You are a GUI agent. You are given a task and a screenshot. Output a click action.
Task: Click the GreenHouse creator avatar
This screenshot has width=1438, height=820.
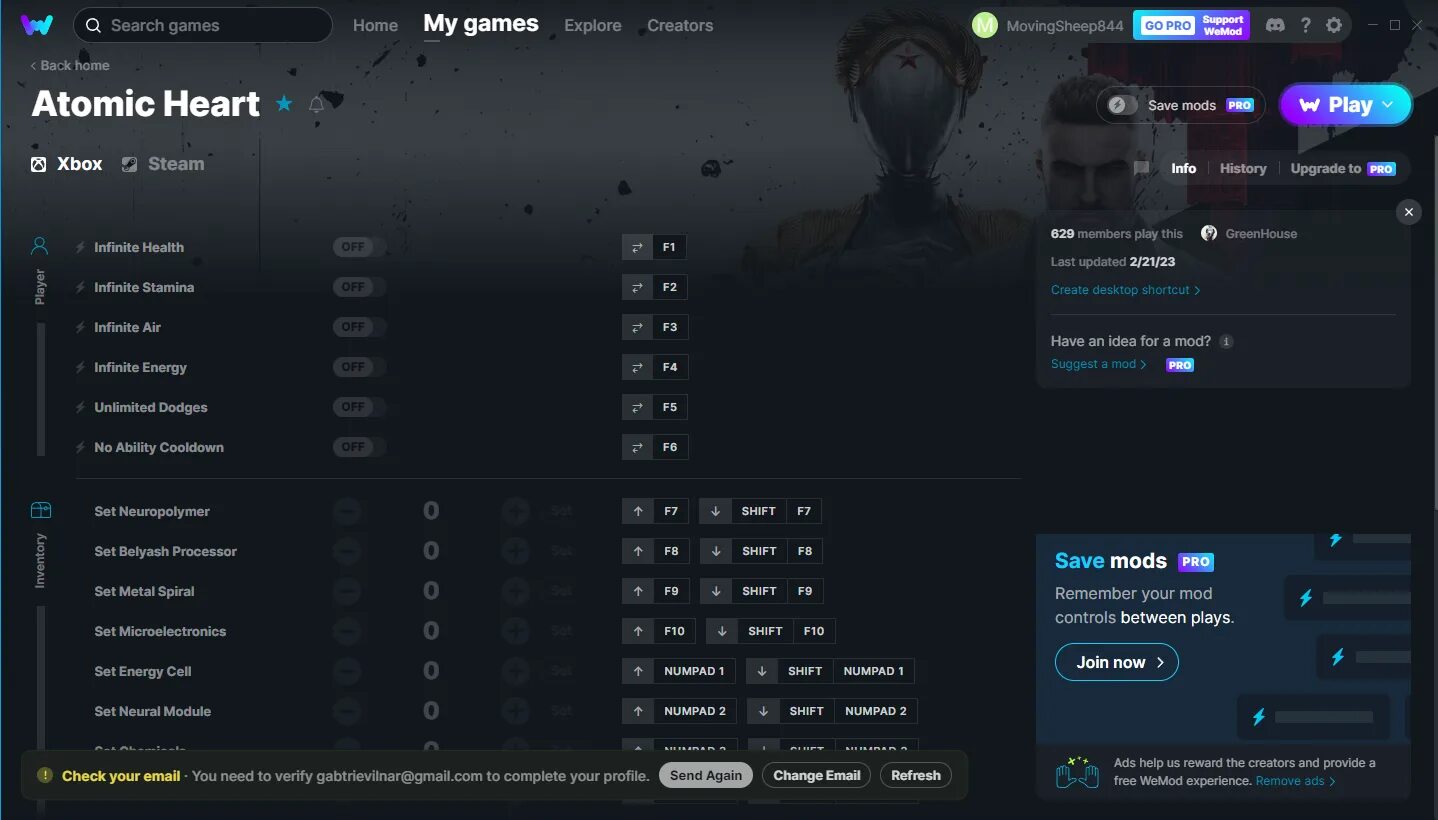[1209, 233]
